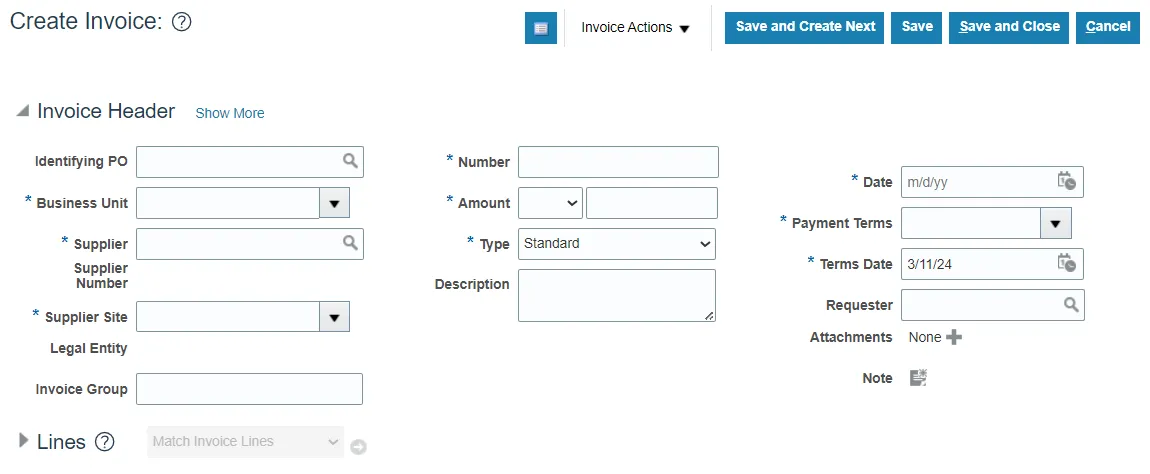Screen dimensions: 1150x474
Task: Open the Note editor icon
Action: click(x=918, y=378)
